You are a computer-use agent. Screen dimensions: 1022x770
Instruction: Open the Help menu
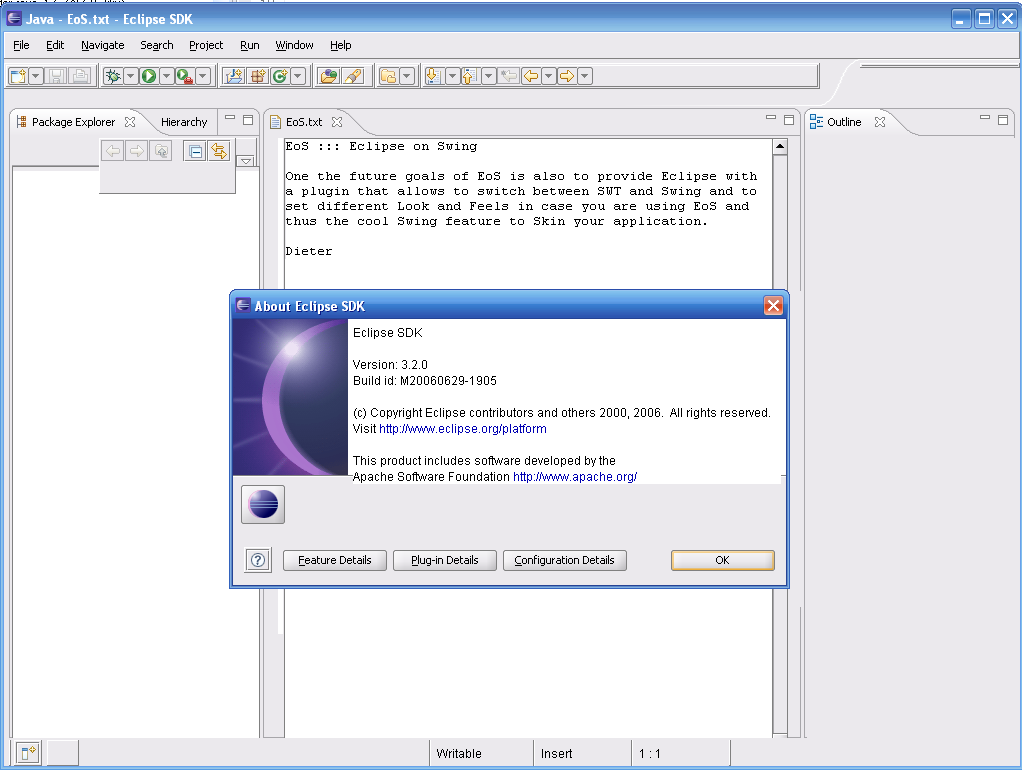pos(340,45)
